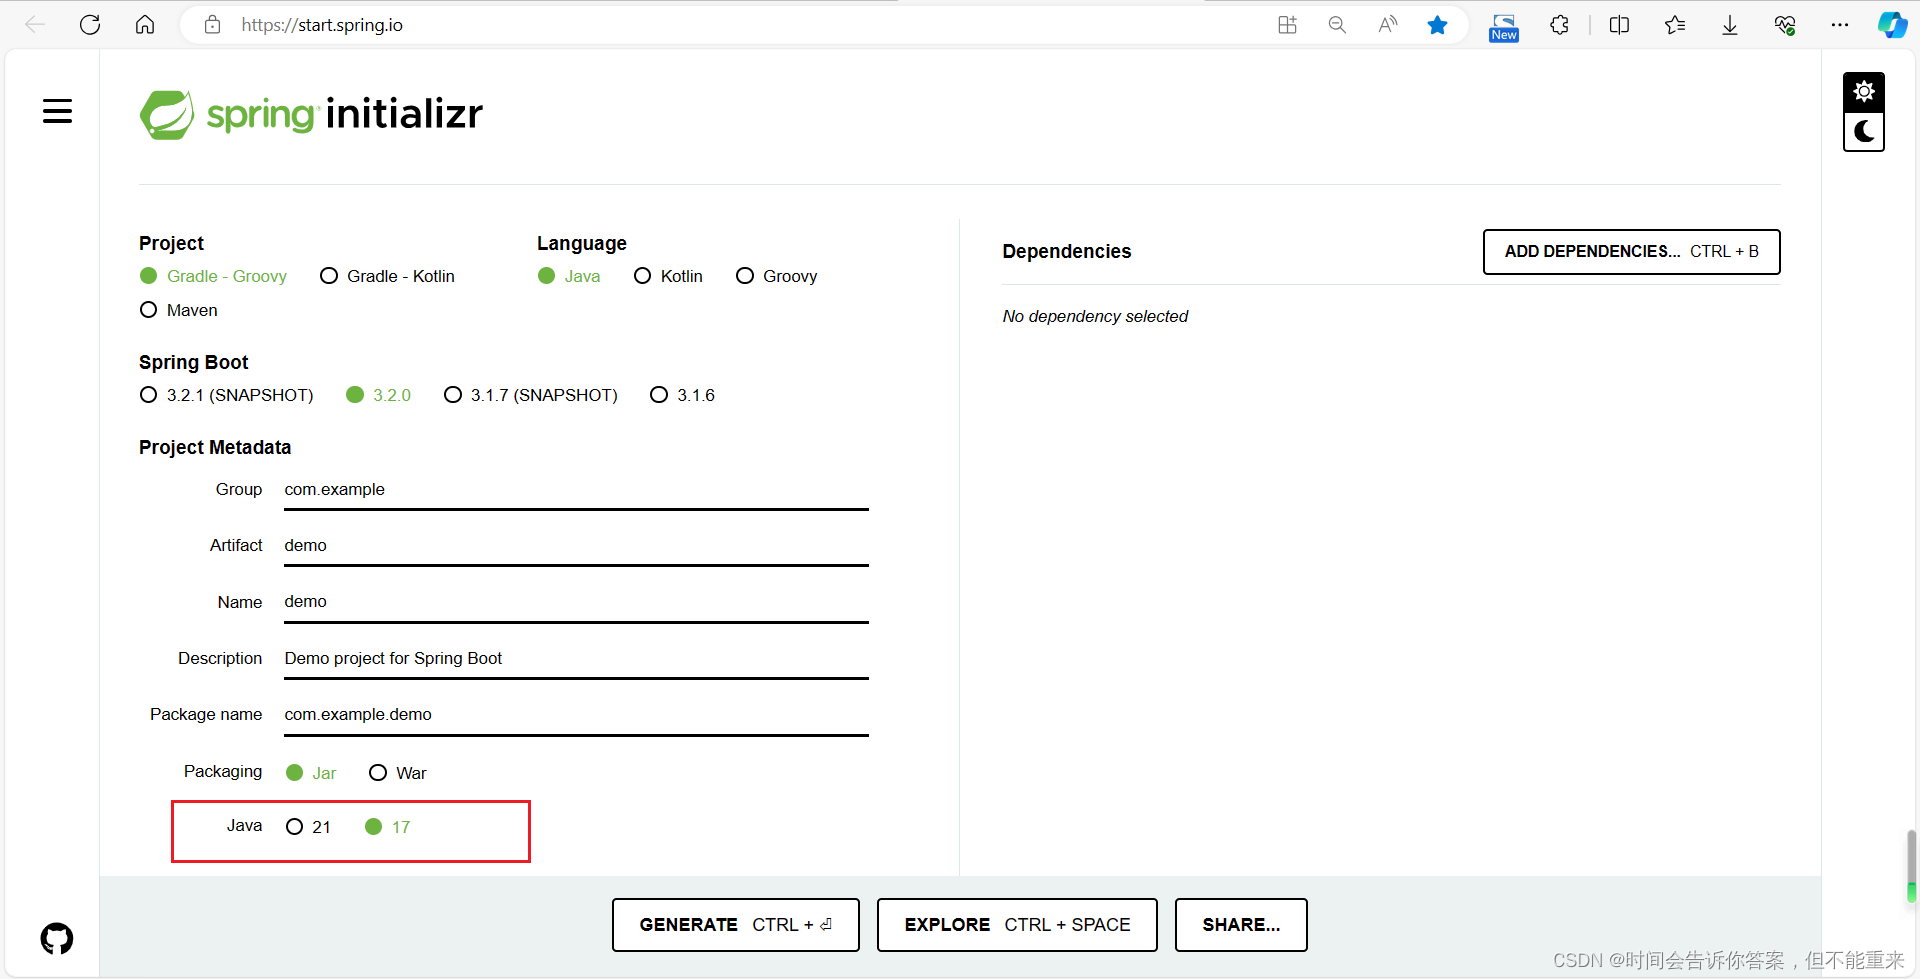This screenshot has height=979, width=1920.
Task: Click the browser address bar URL
Action: [x=322, y=25]
